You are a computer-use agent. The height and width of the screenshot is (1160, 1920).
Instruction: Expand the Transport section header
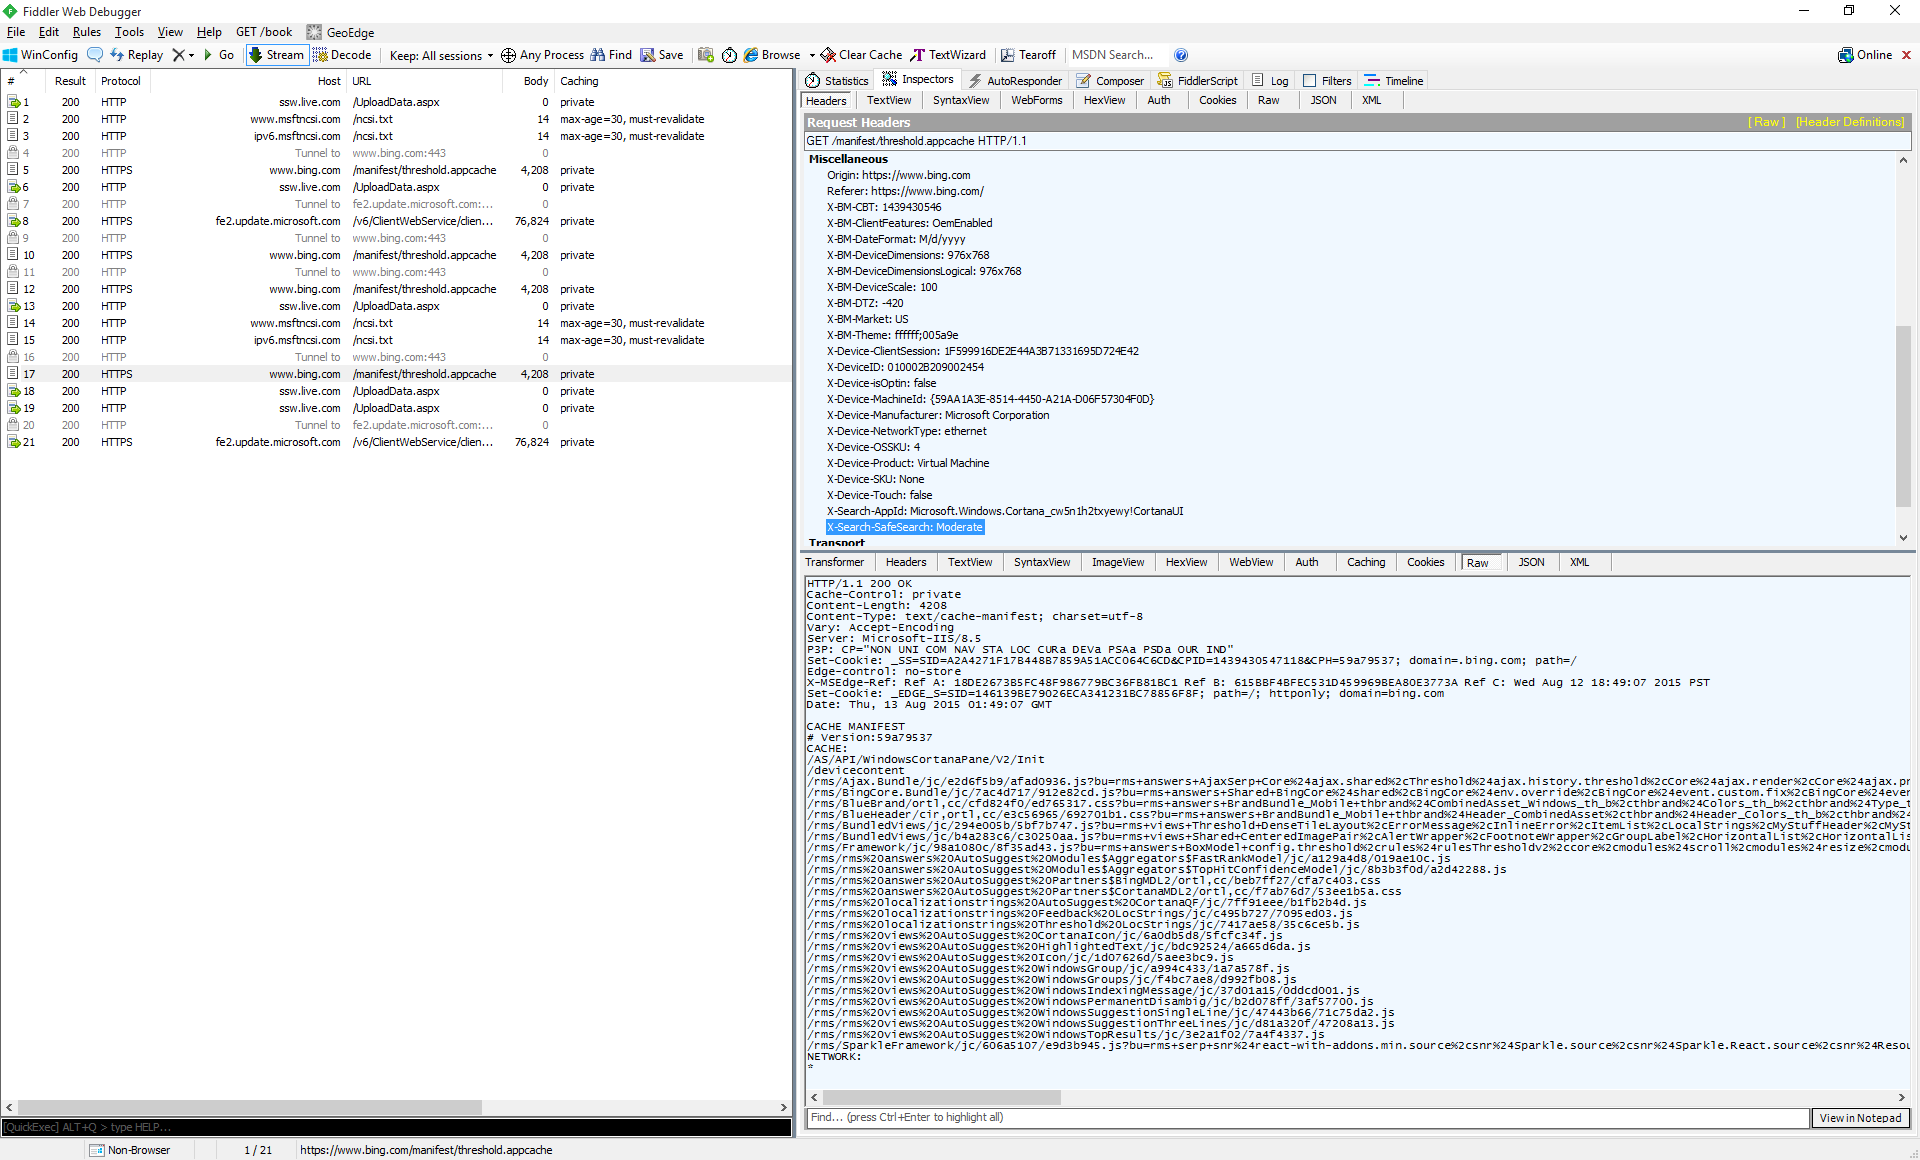pyautogui.click(x=837, y=543)
